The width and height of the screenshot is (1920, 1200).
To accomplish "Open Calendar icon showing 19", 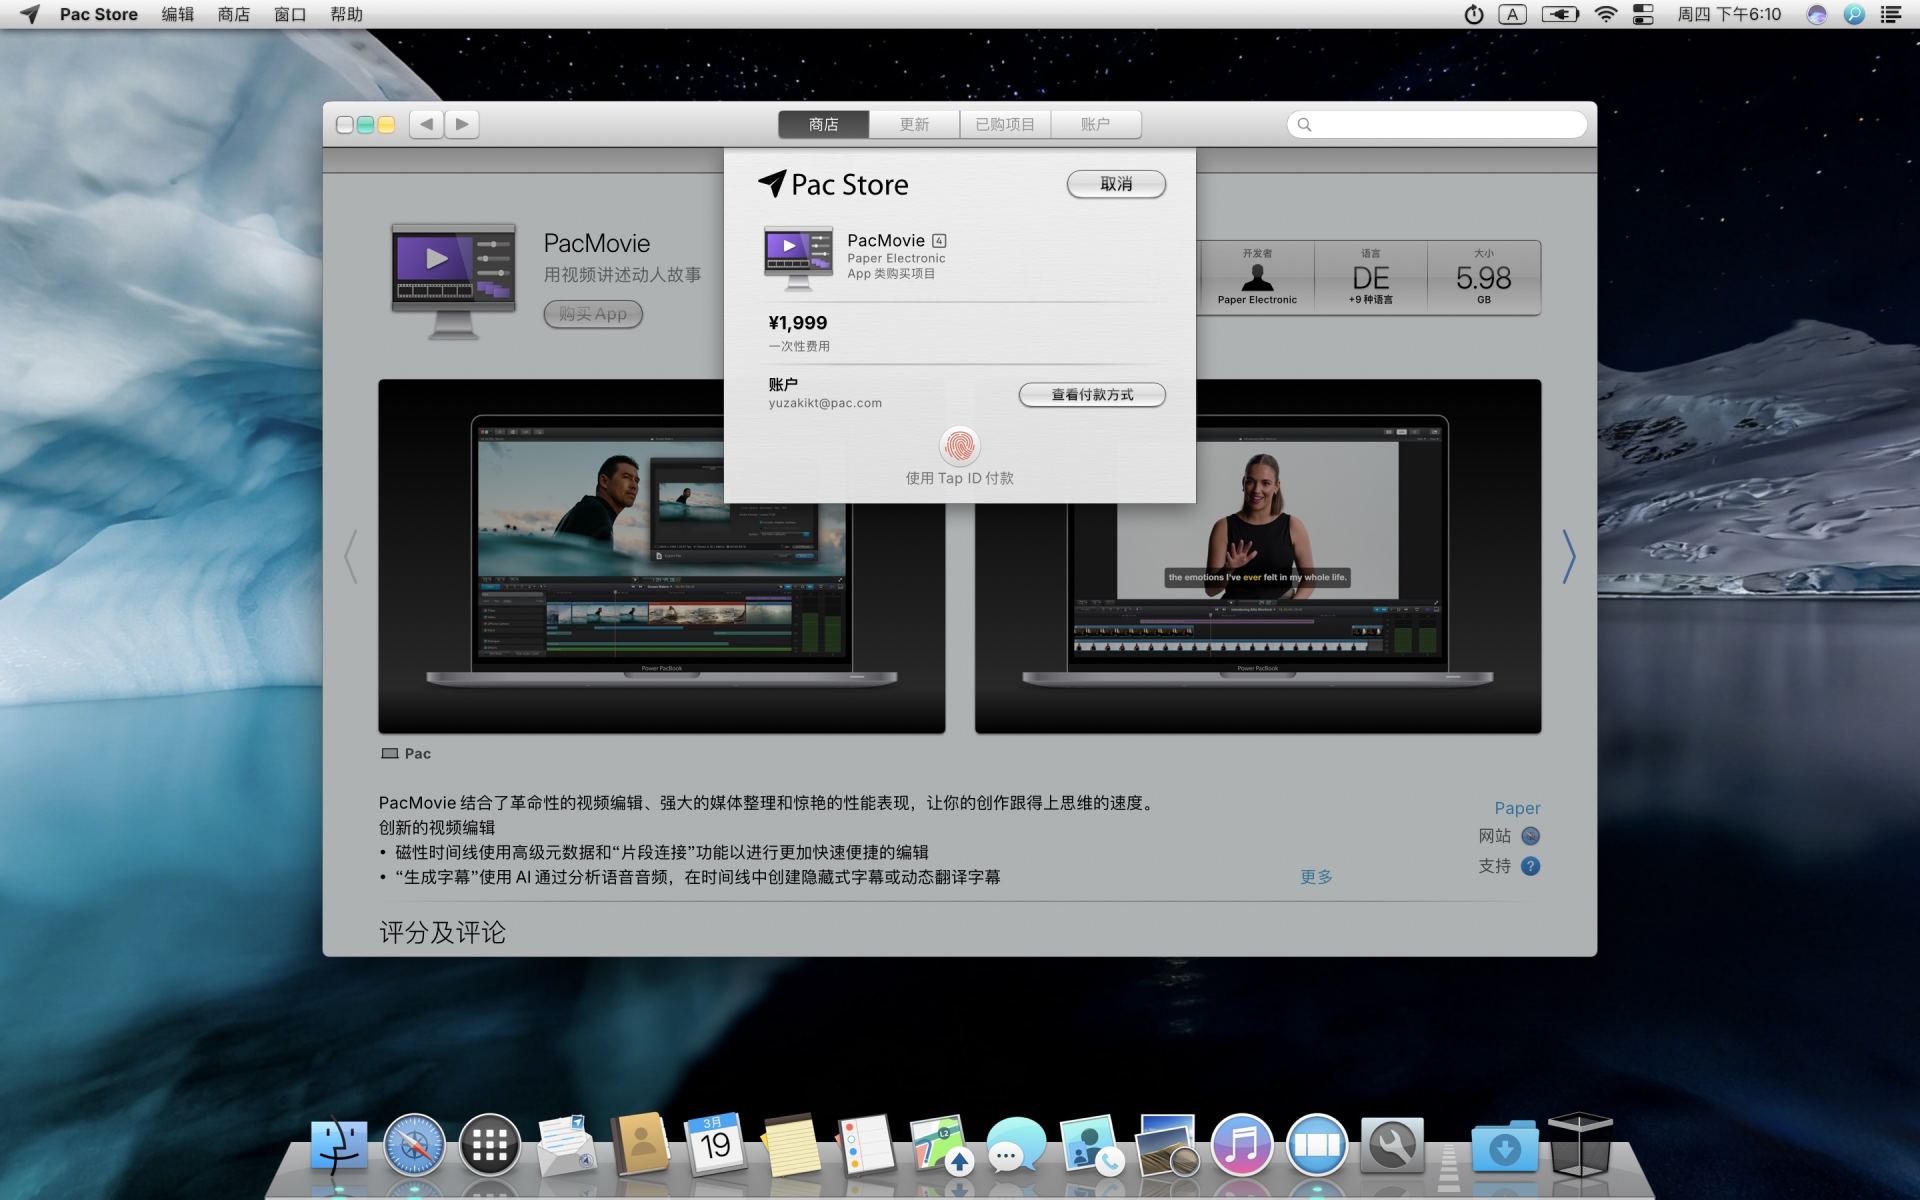I will (x=715, y=1143).
